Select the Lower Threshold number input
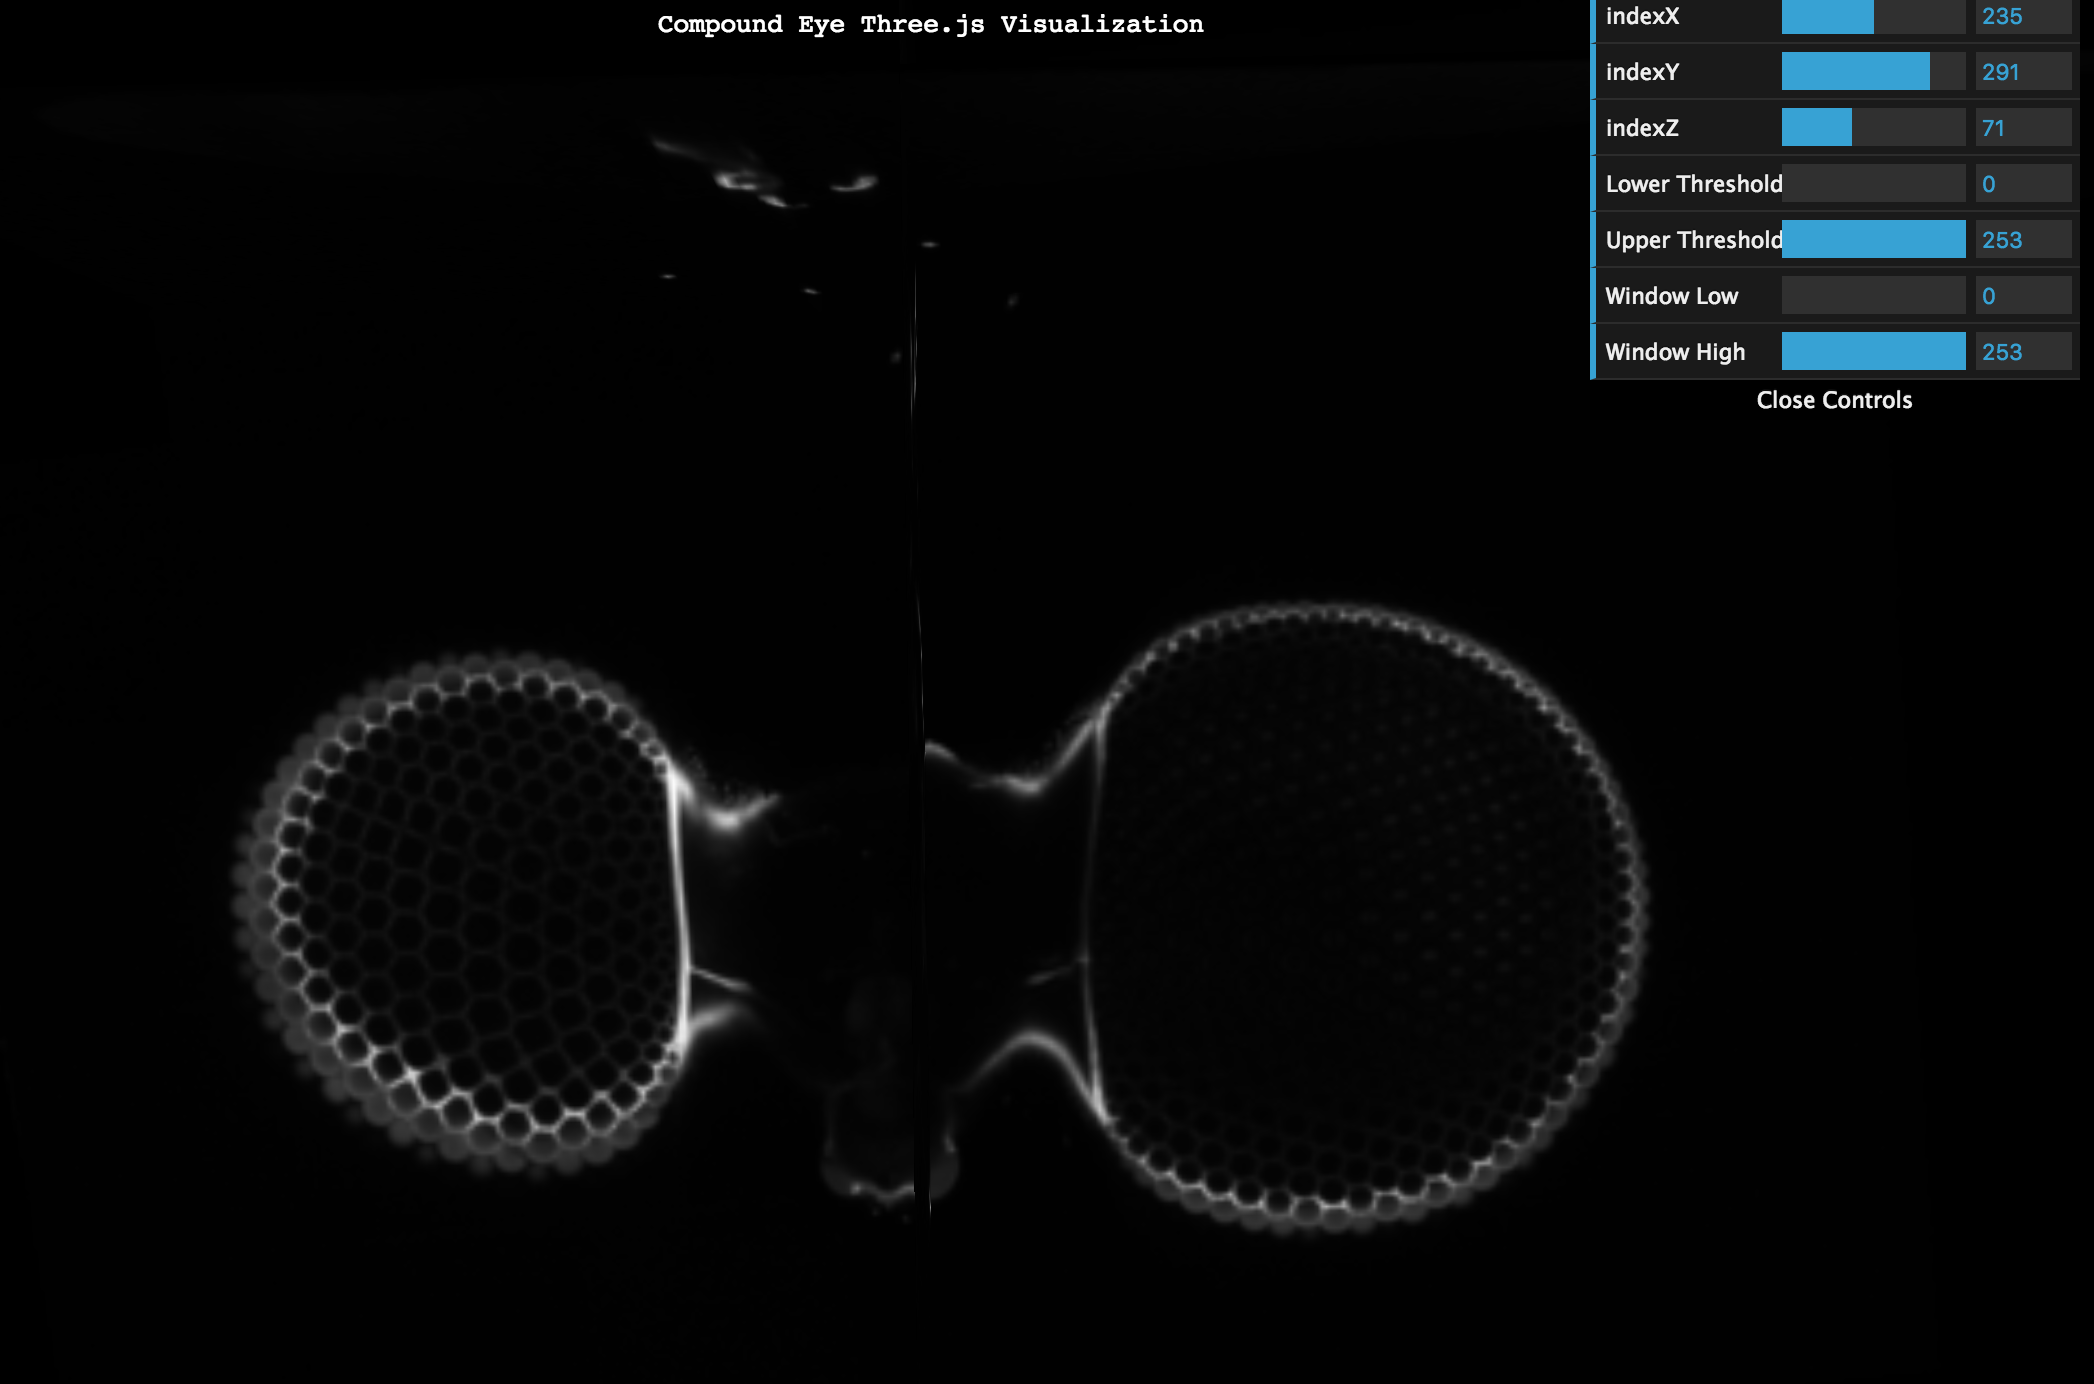Screen dimensions: 2094x1384 tap(2022, 184)
